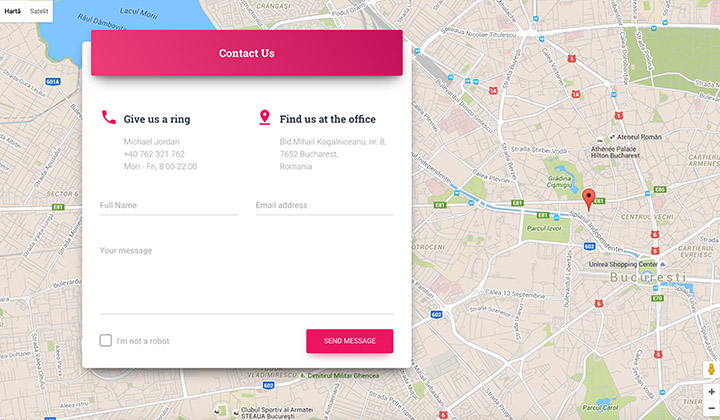Image resolution: width=720 pixels, height=420 pixels.
Task: Drop the Street View pegman
Action: tap(711, 370)
